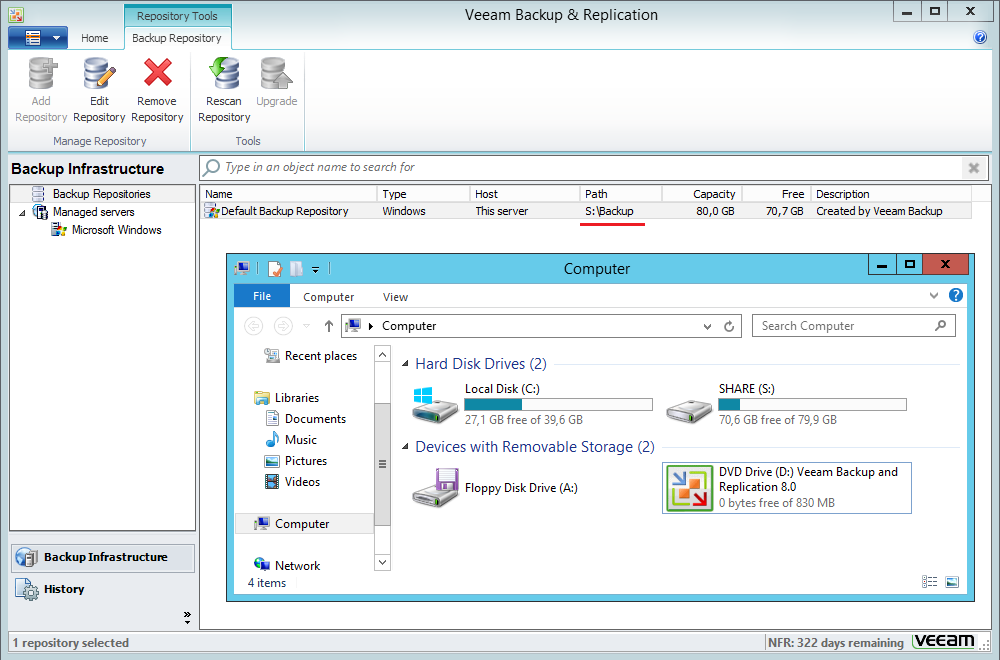Open the File menu in Computer window

pyautogui.click(x=261, y=297)
